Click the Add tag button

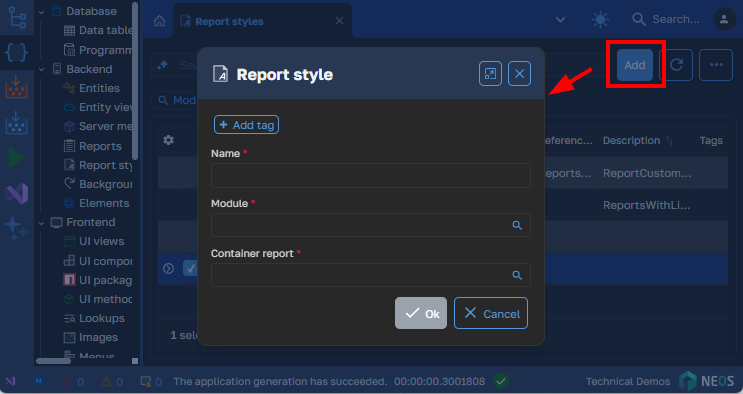(x=246, y=125)
